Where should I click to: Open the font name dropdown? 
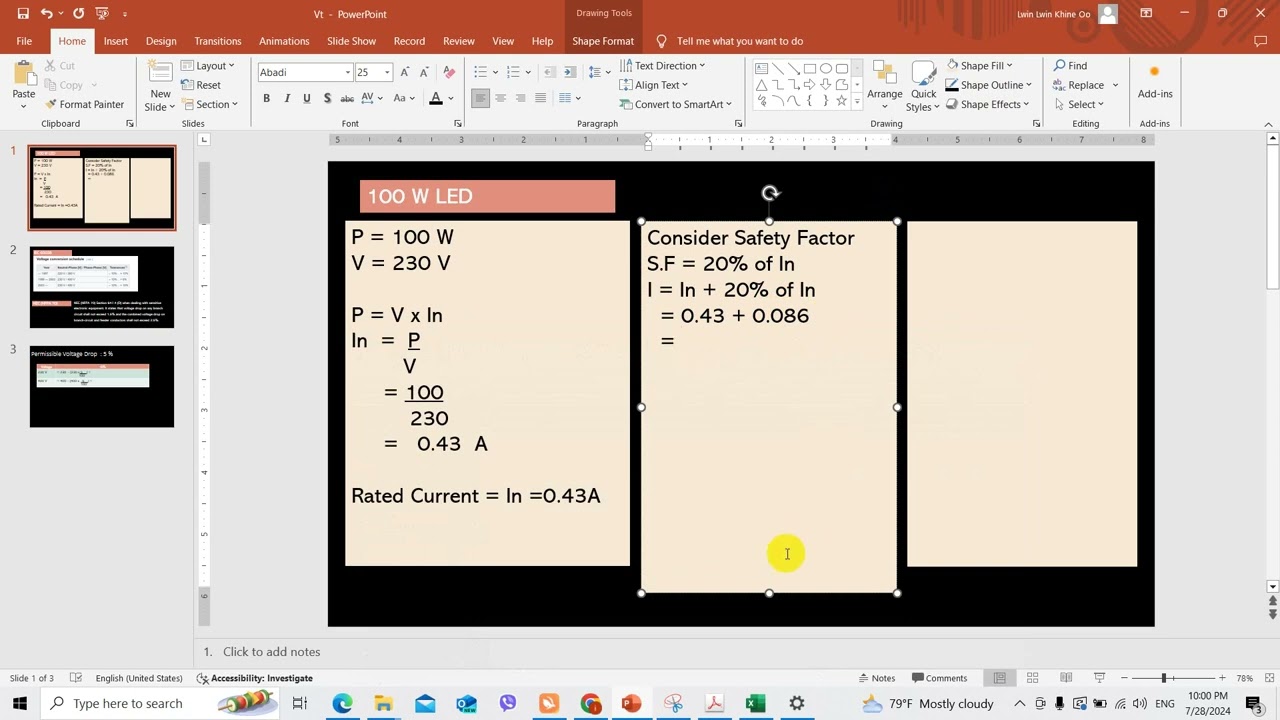coord(348,72)
